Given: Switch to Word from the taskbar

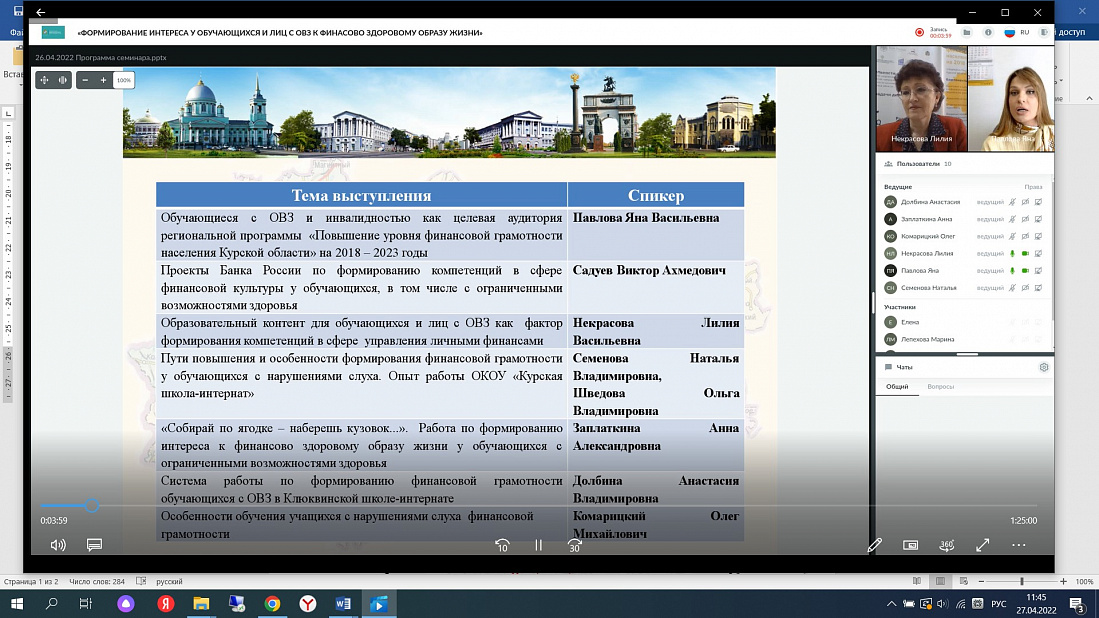Looking at the screenshot, I should 343,603.
